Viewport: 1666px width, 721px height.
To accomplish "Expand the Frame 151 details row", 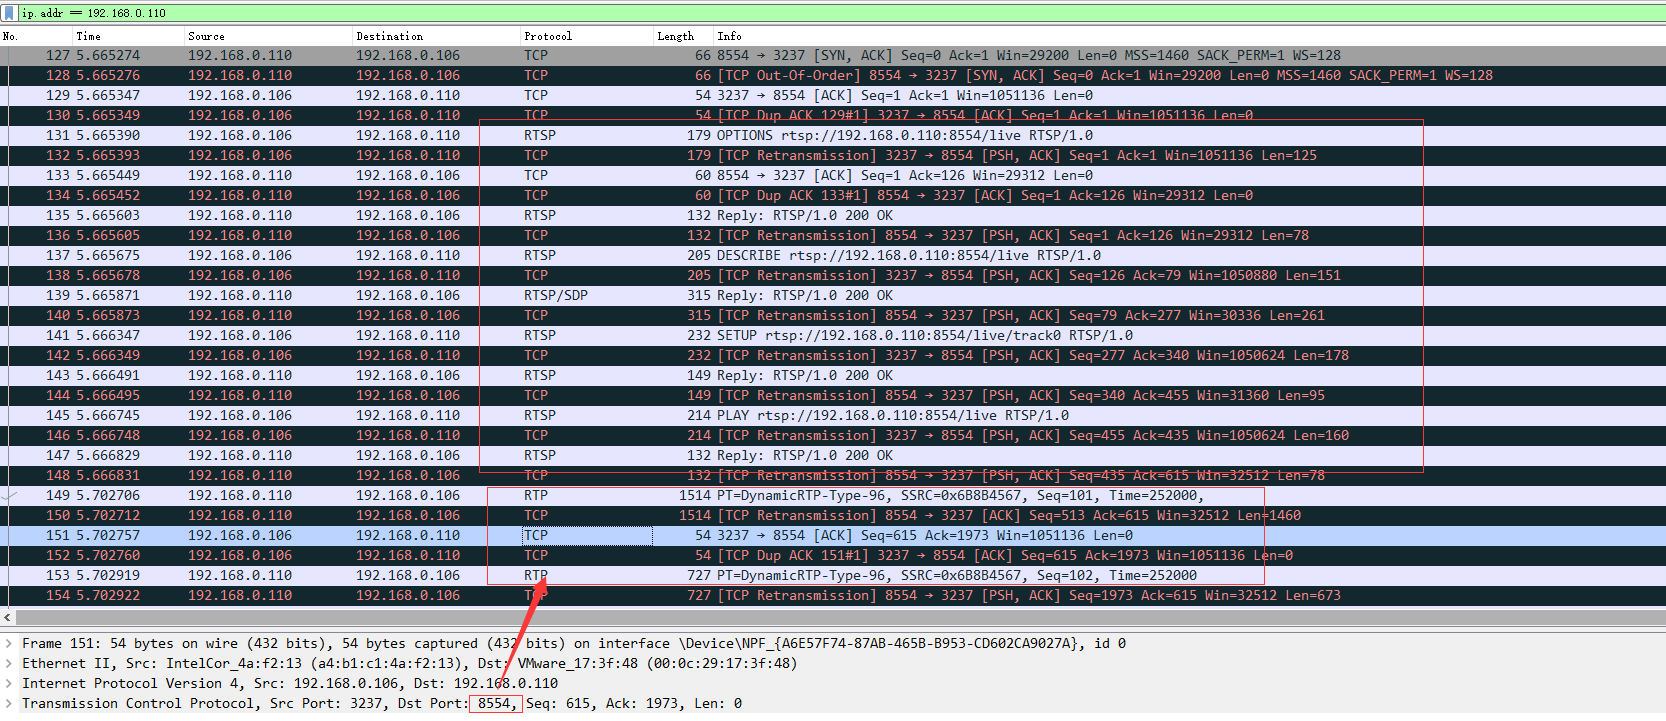I will click(9, 643).
